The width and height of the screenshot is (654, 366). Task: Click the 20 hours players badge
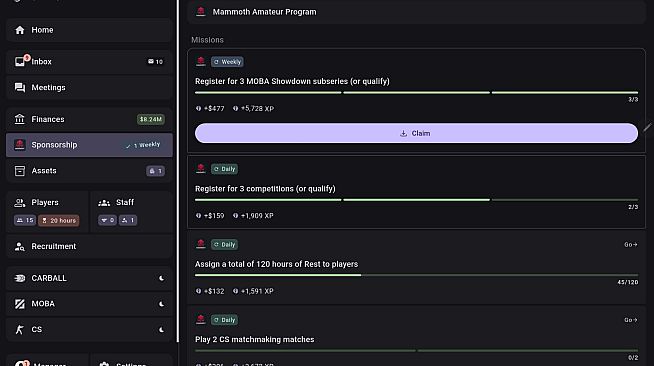[59, 220]
